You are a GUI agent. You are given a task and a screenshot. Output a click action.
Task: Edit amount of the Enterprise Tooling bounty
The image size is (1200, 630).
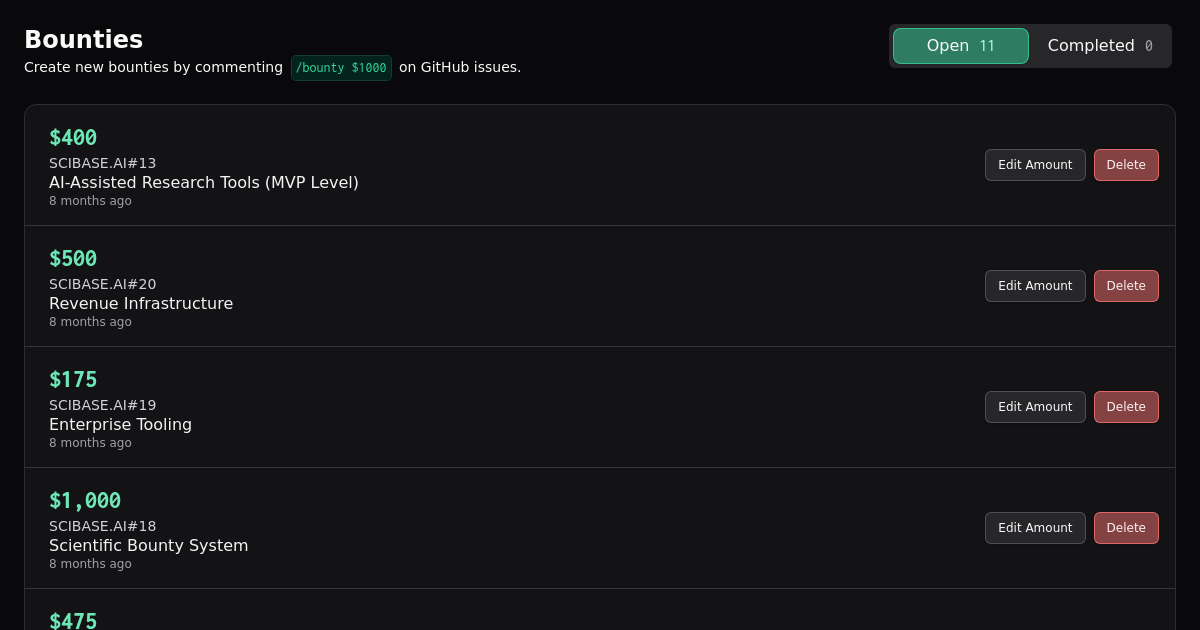(1035, 407)
